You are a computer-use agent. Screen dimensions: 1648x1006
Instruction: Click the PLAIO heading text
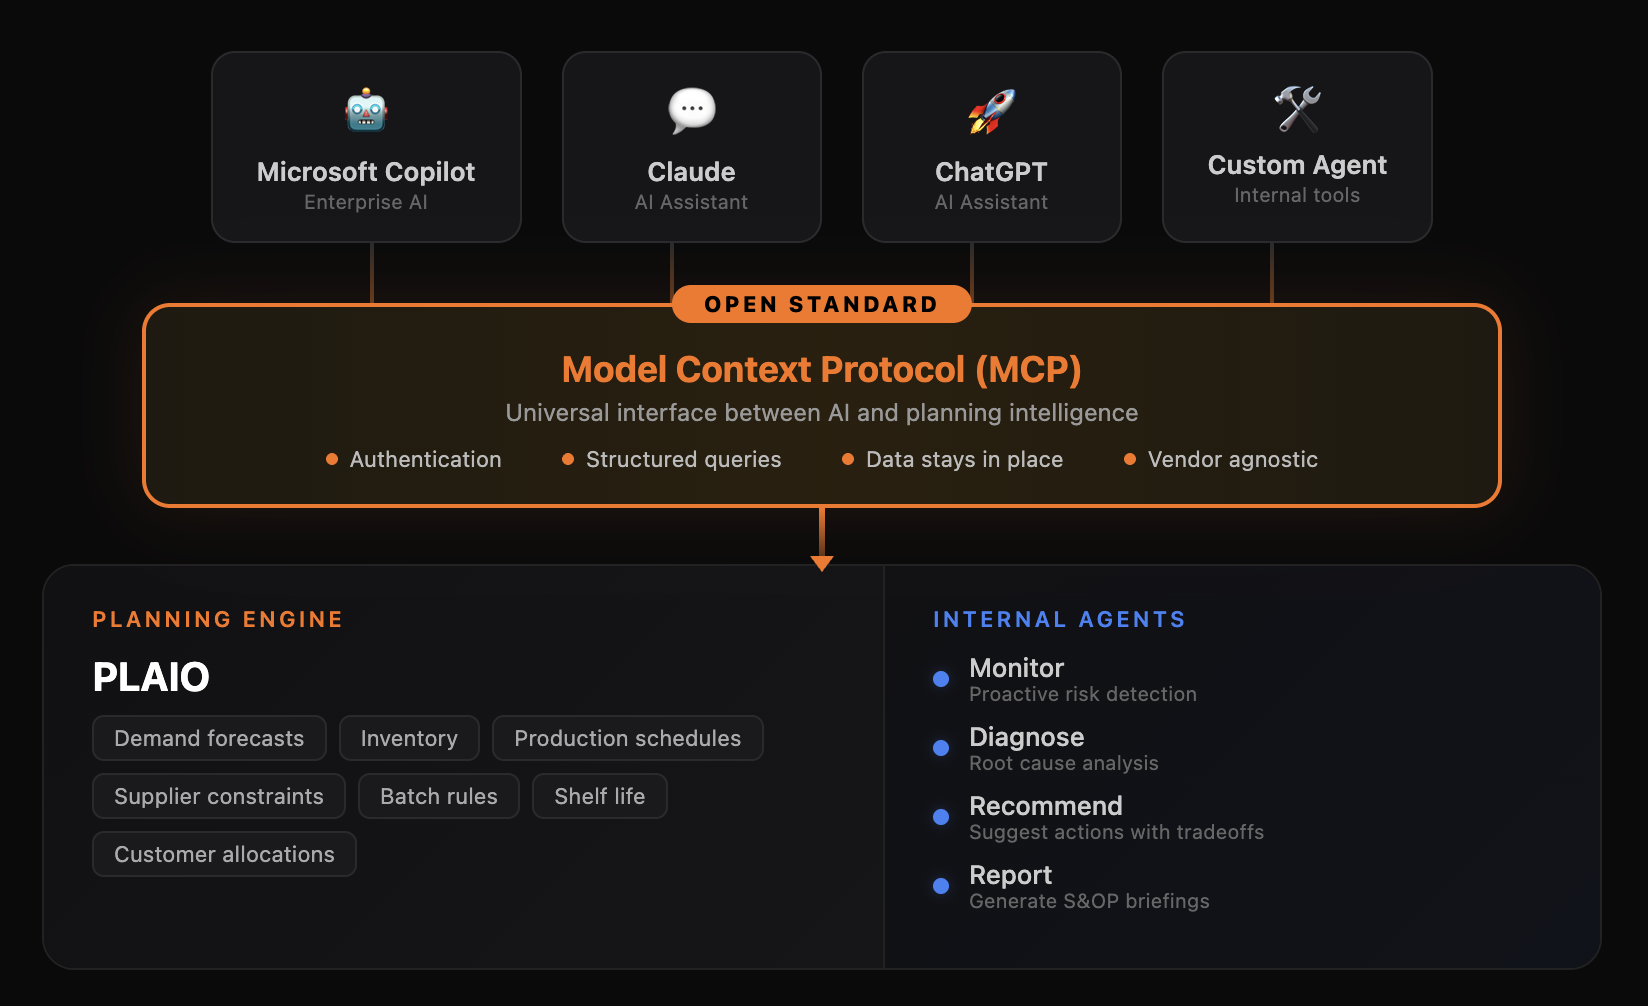pyautogui.click(x=151, y=677)
